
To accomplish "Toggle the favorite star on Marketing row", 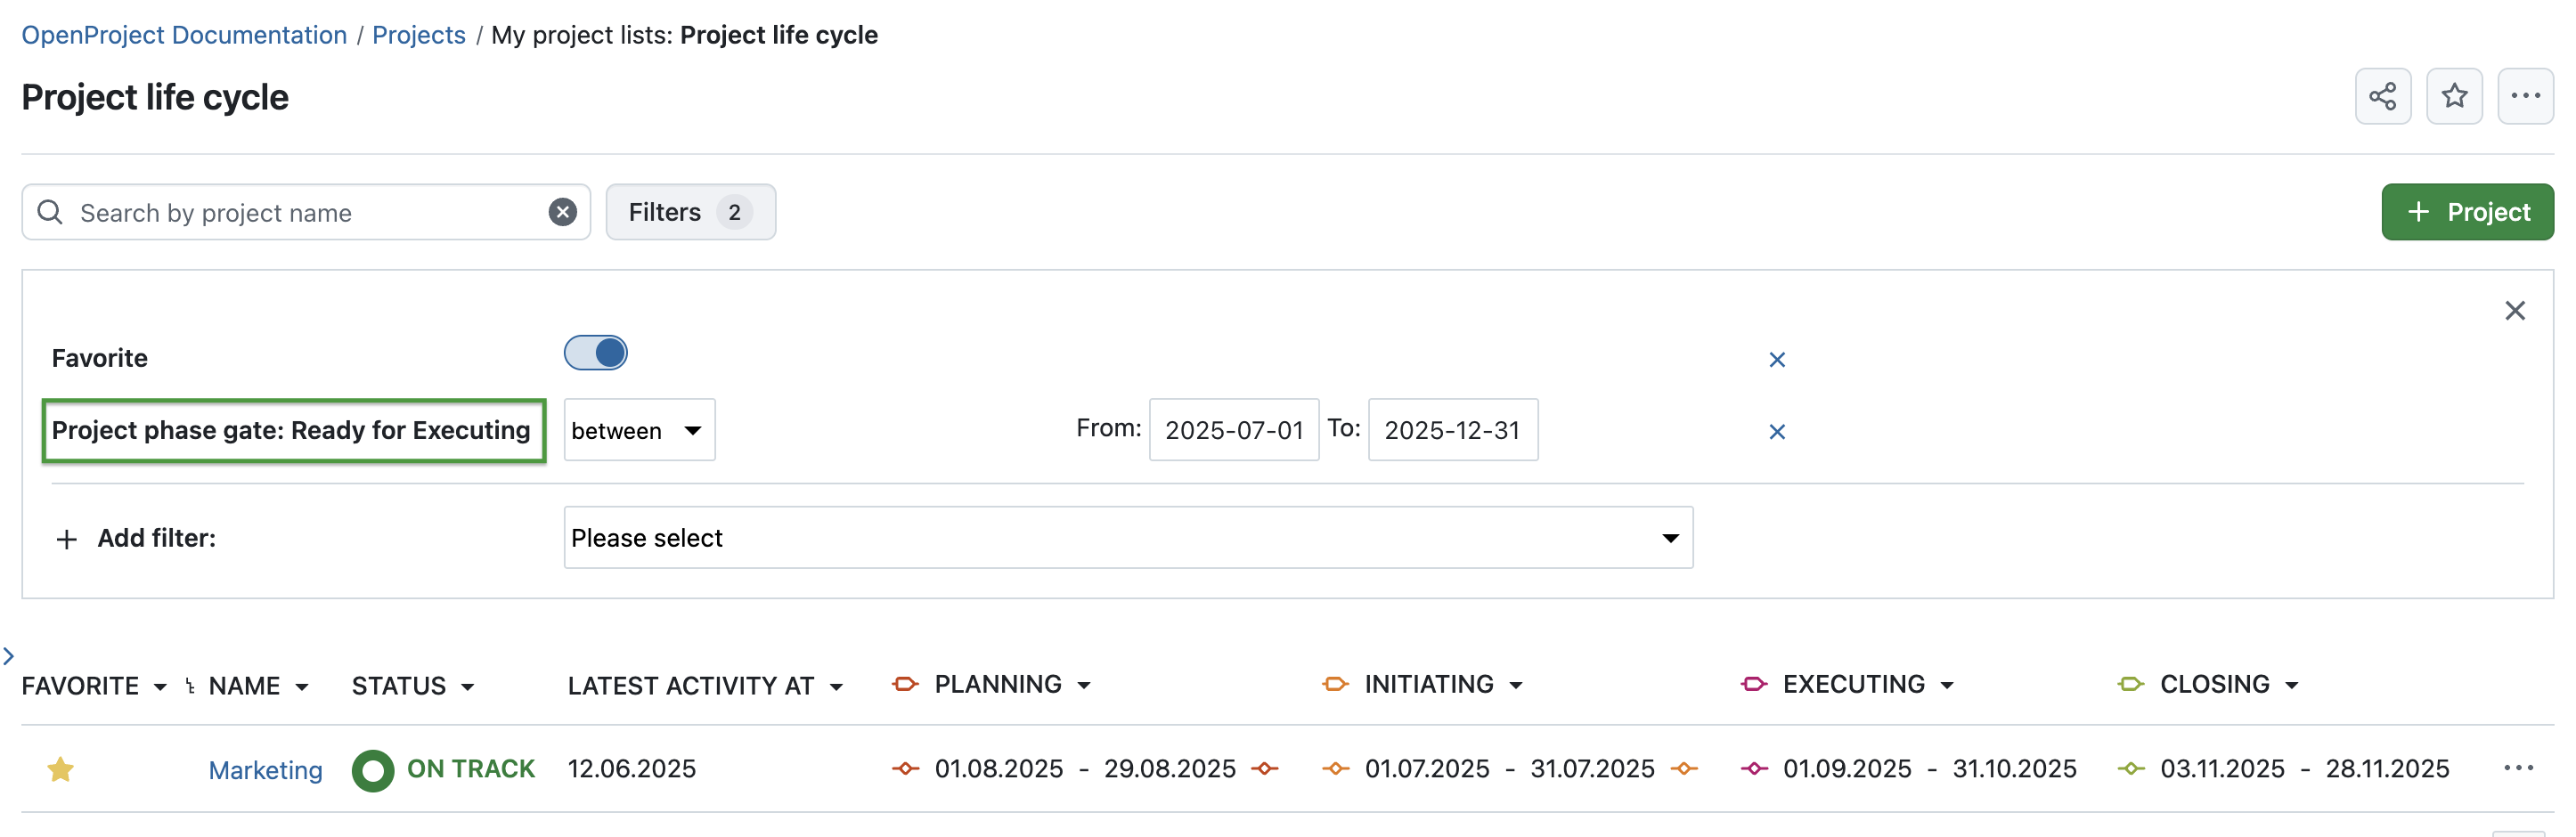I will pyautogui.click(x=60, y=769).
